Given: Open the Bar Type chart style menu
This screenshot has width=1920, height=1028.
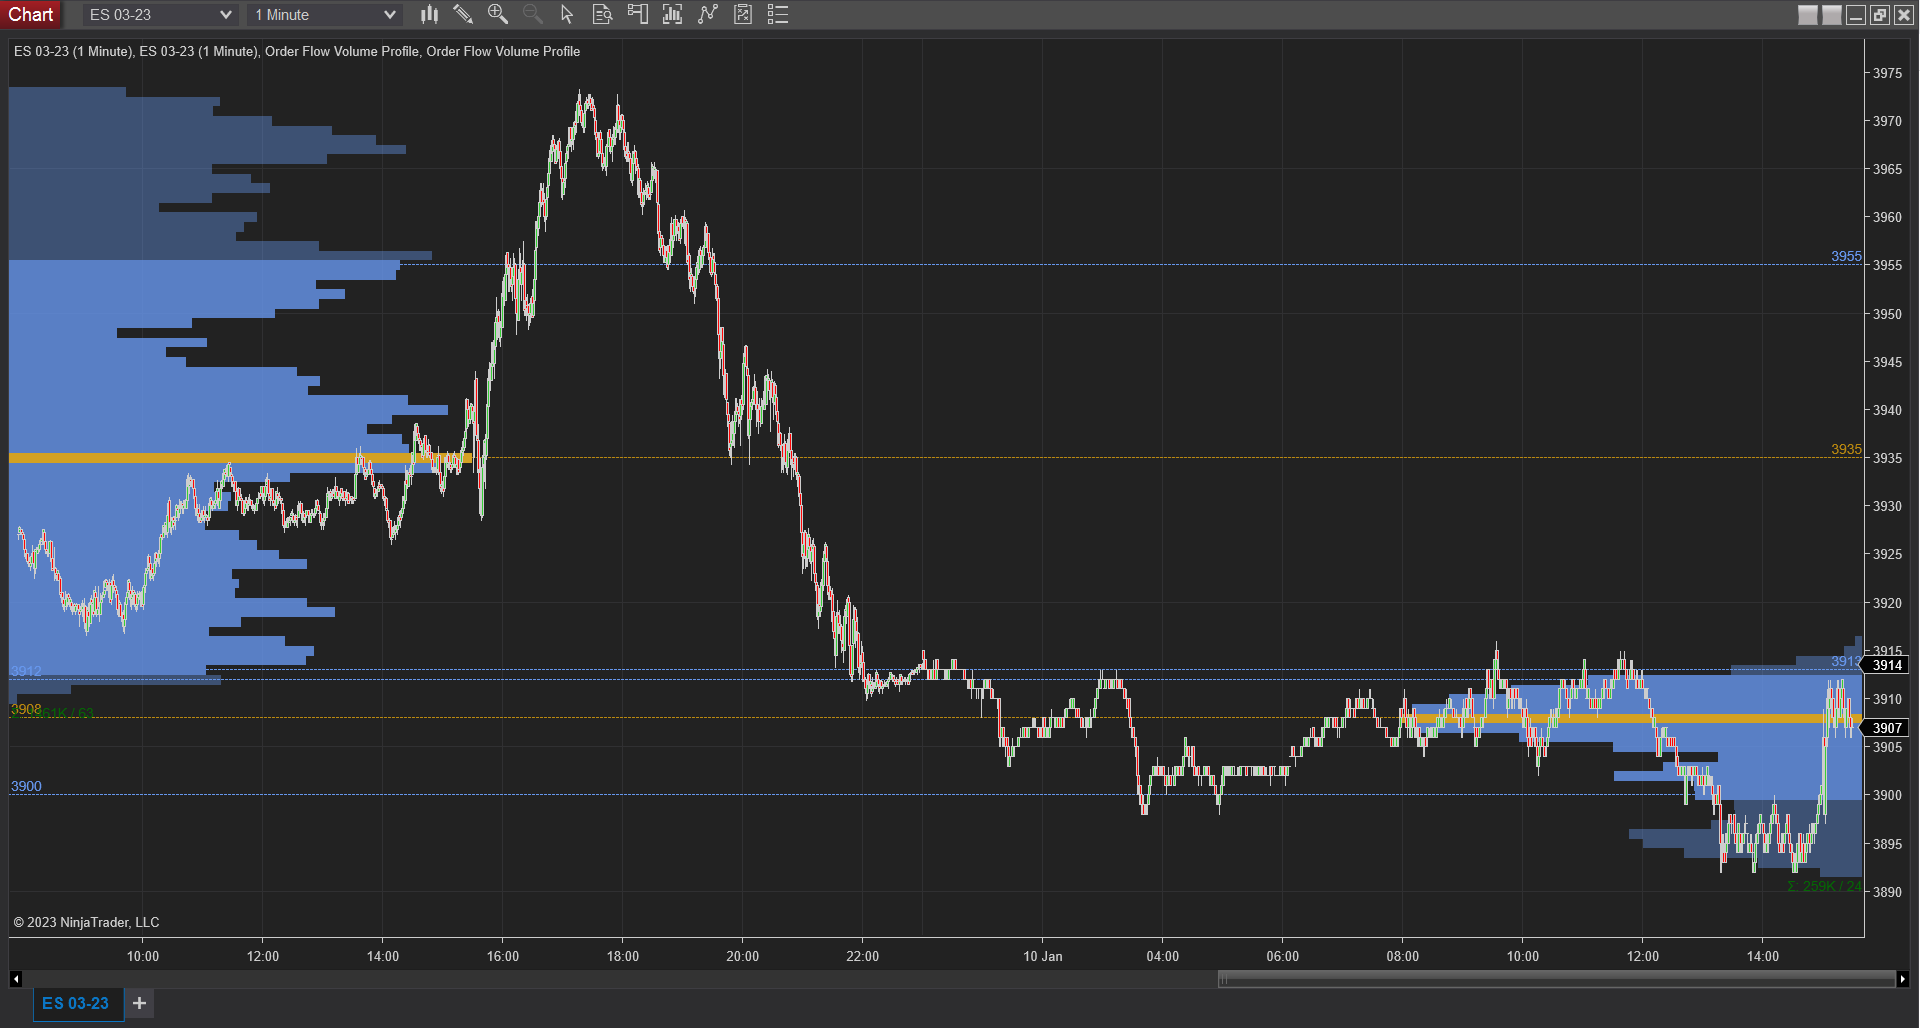Looking at the screenshot, I should pyautogui.click(x=429, y=14).
